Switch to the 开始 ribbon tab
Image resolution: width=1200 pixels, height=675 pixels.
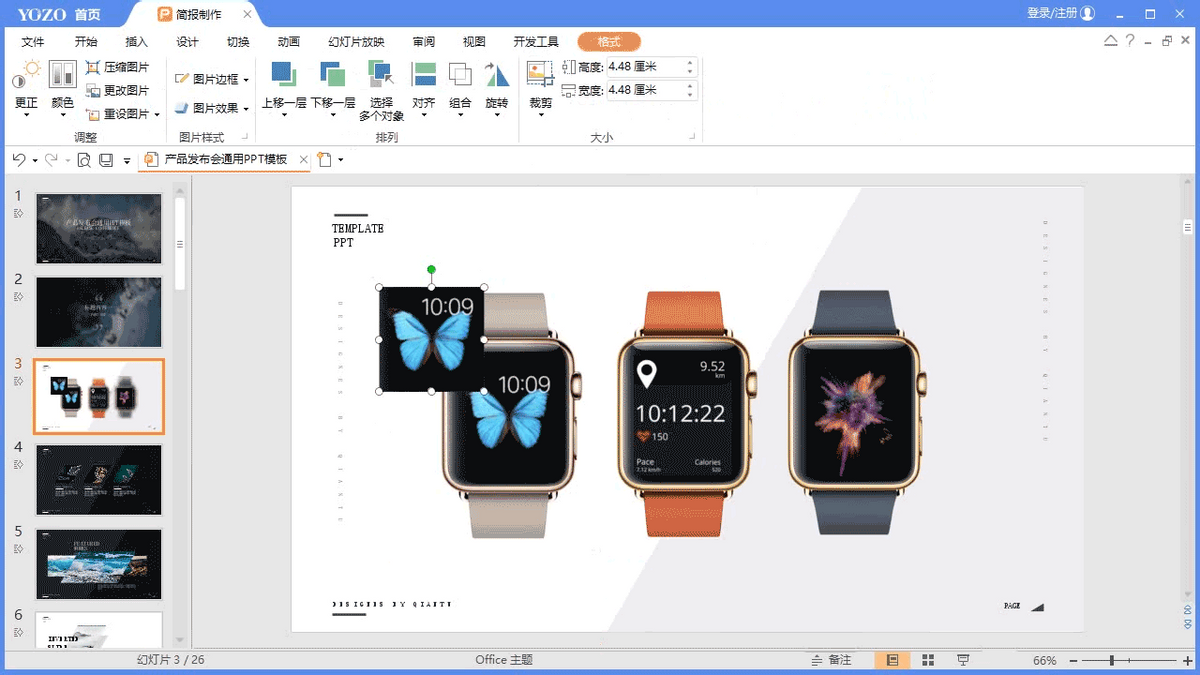(x=86, y=42)
